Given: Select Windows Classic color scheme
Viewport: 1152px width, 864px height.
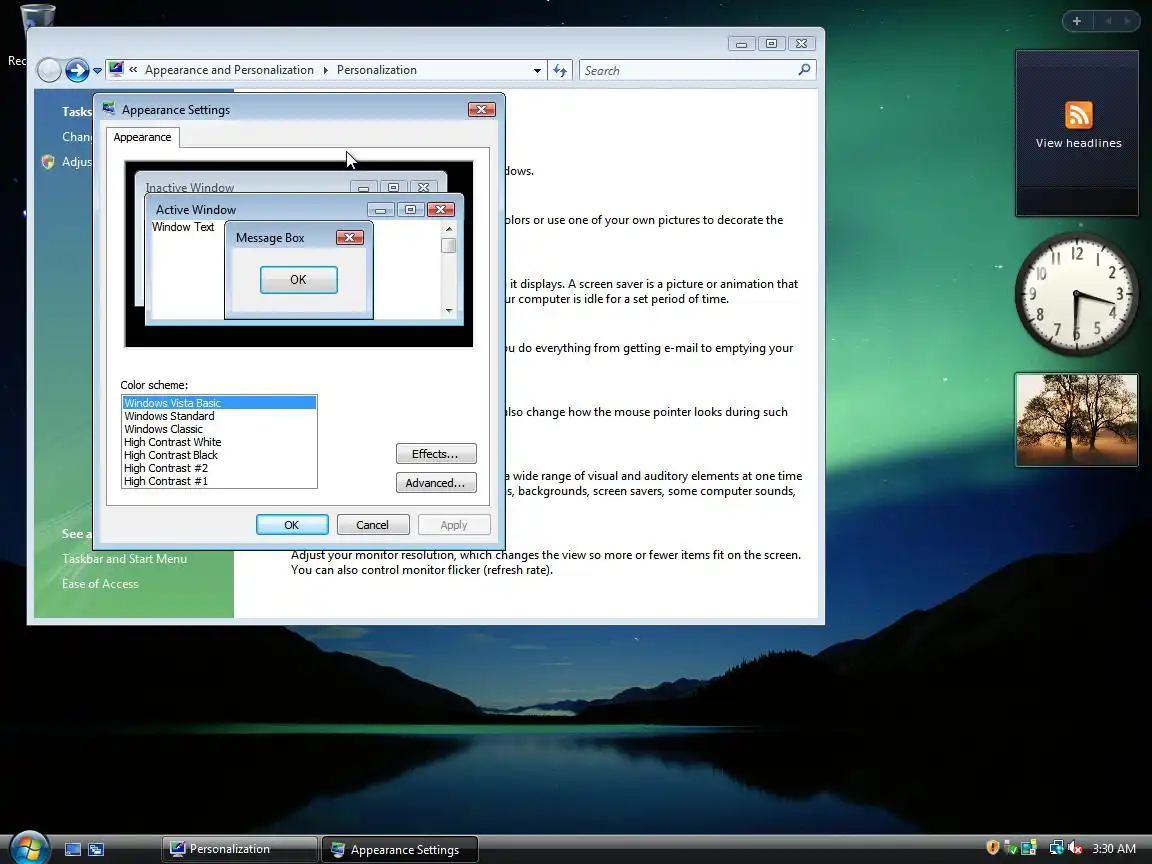Looking at the screenshot, I should coord(219,429).
